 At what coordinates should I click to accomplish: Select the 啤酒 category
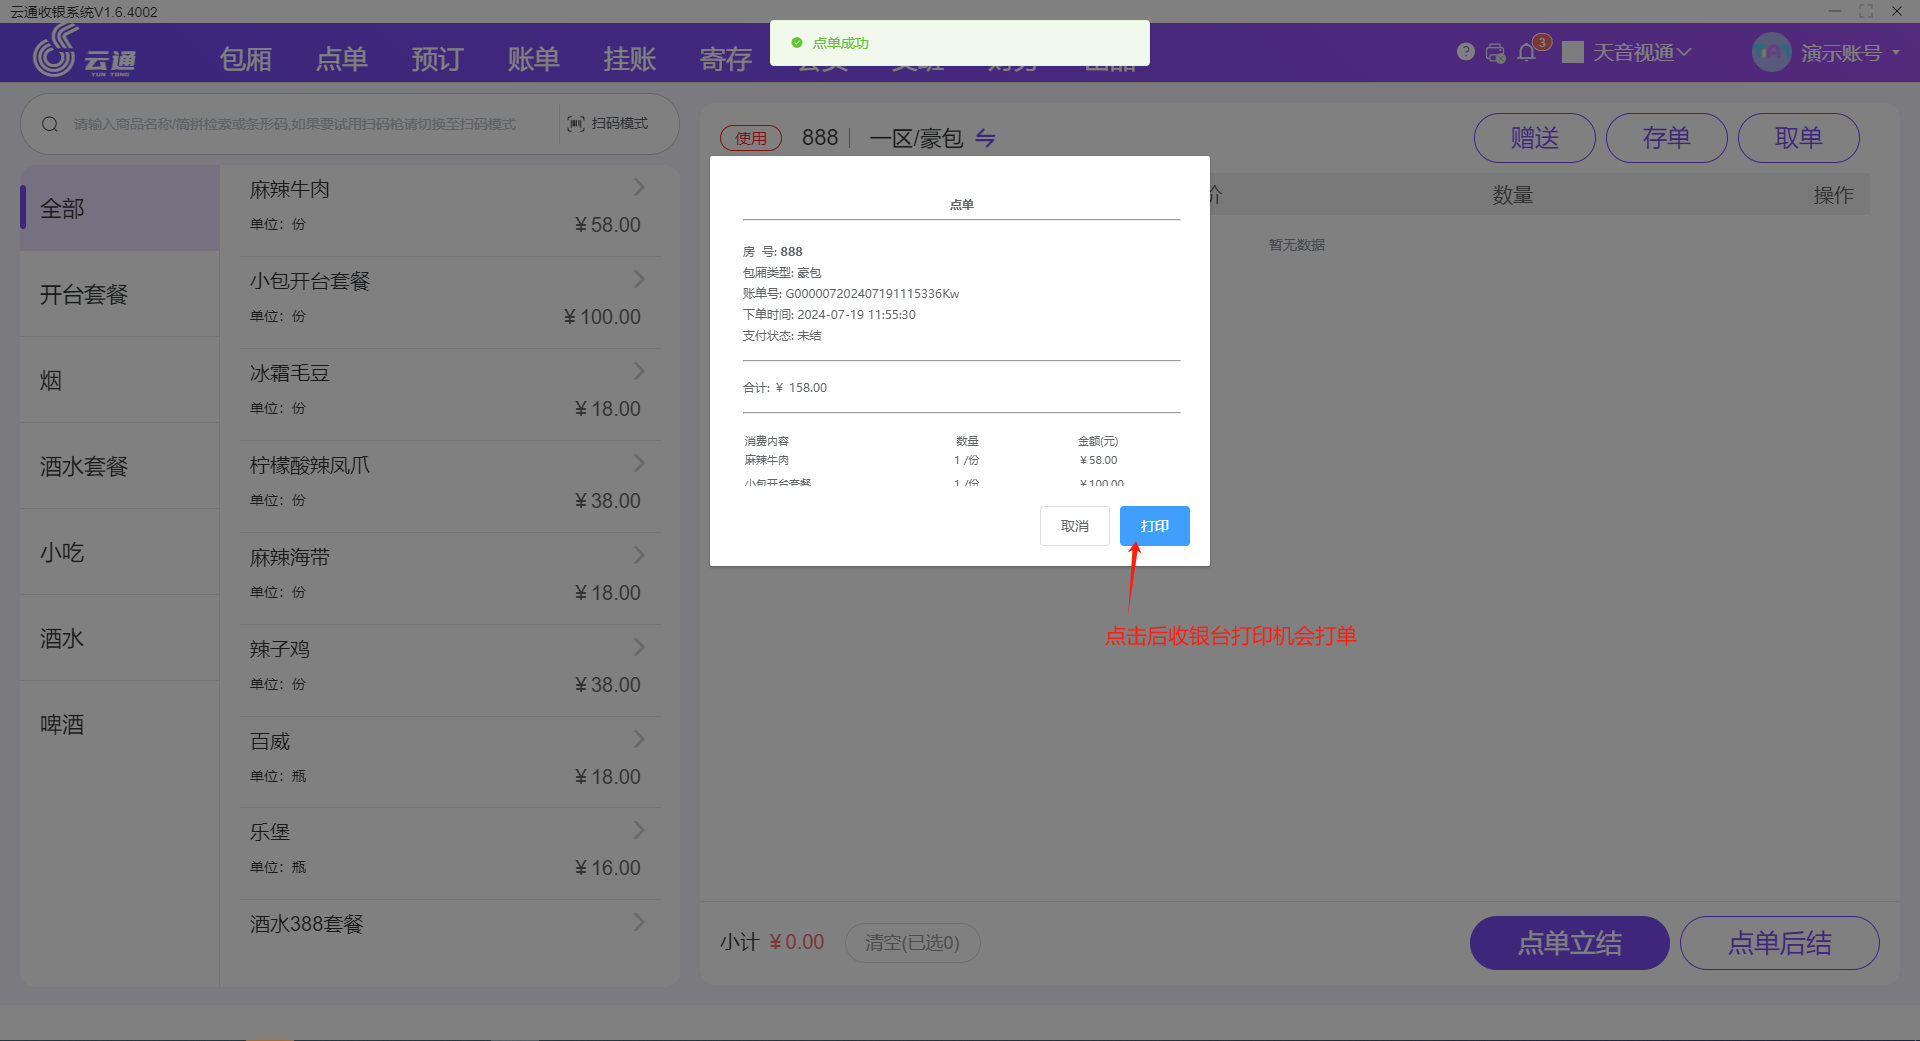click(x=62, y=724)
